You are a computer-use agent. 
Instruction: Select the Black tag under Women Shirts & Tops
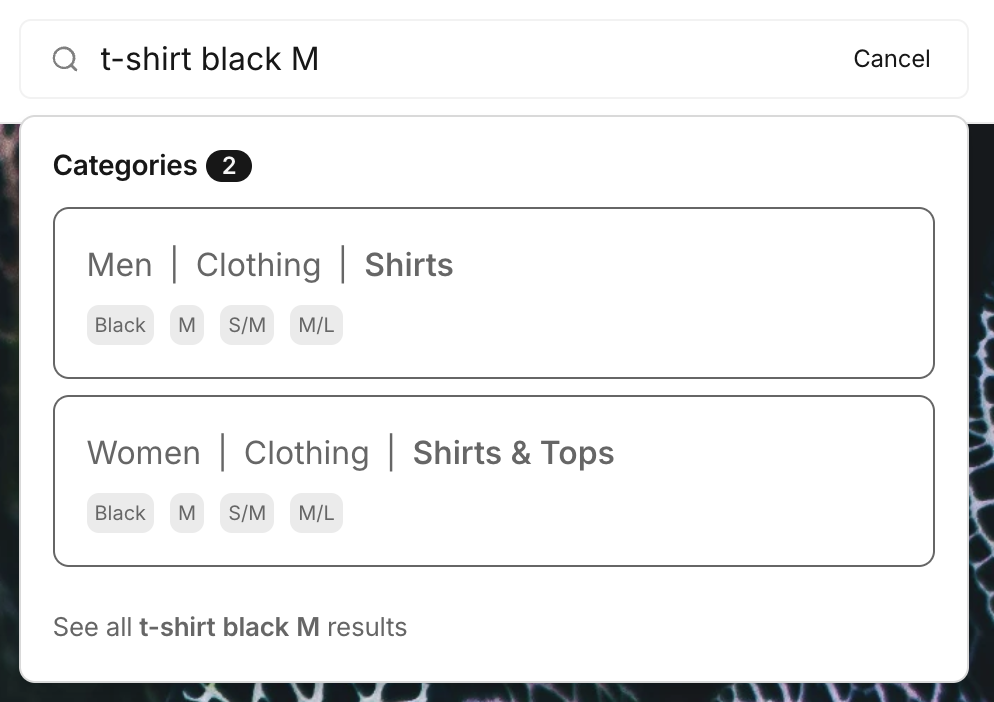(120, 514)
